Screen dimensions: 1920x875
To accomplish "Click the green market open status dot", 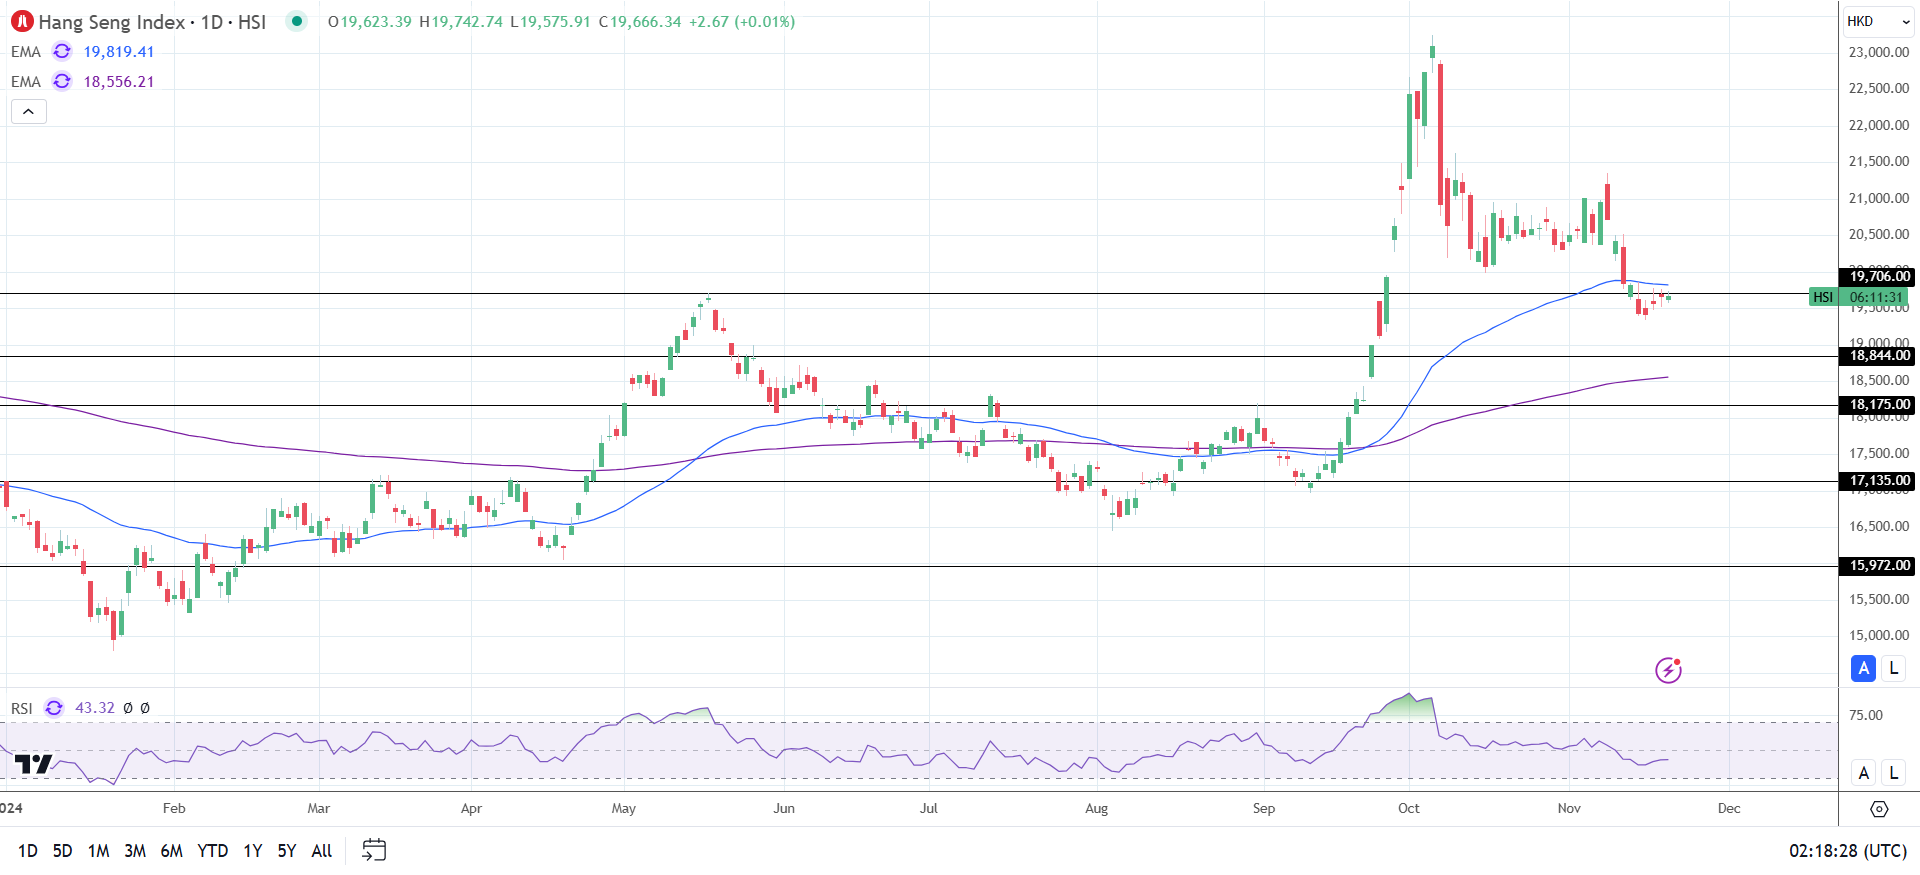I will tap(297, 21).
